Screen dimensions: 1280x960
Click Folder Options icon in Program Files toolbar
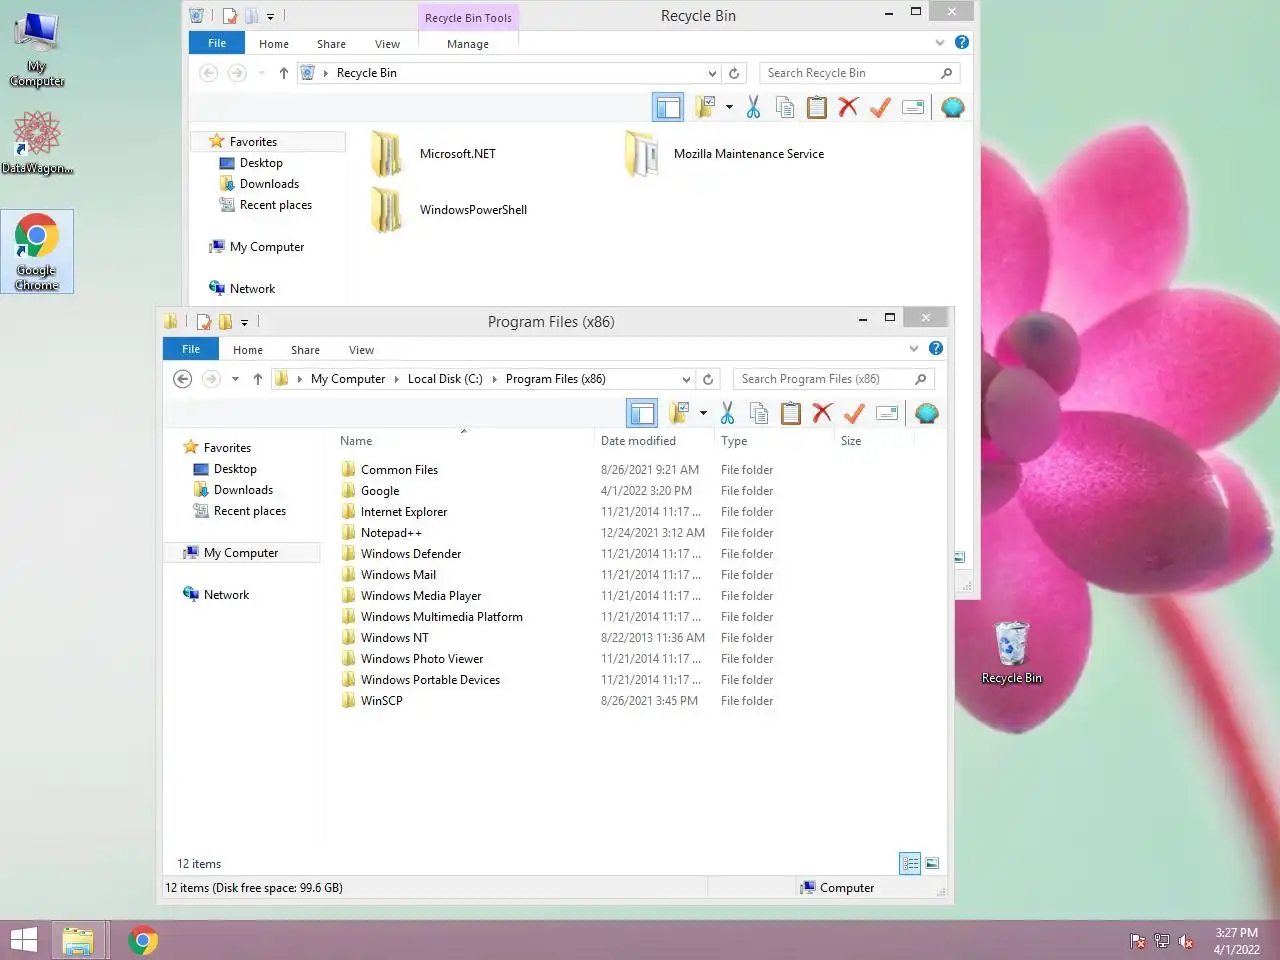pyautogui.click(x=679, y=413)
